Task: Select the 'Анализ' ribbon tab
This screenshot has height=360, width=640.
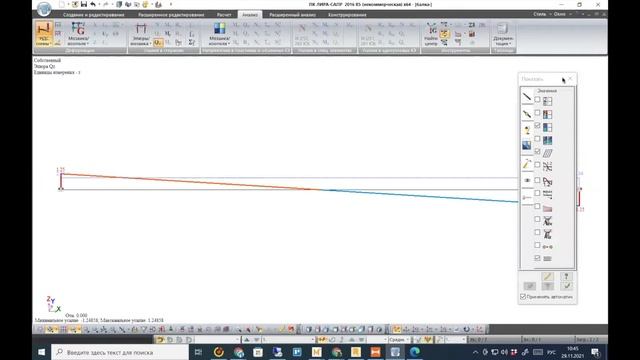Action: tap(250, 15)
